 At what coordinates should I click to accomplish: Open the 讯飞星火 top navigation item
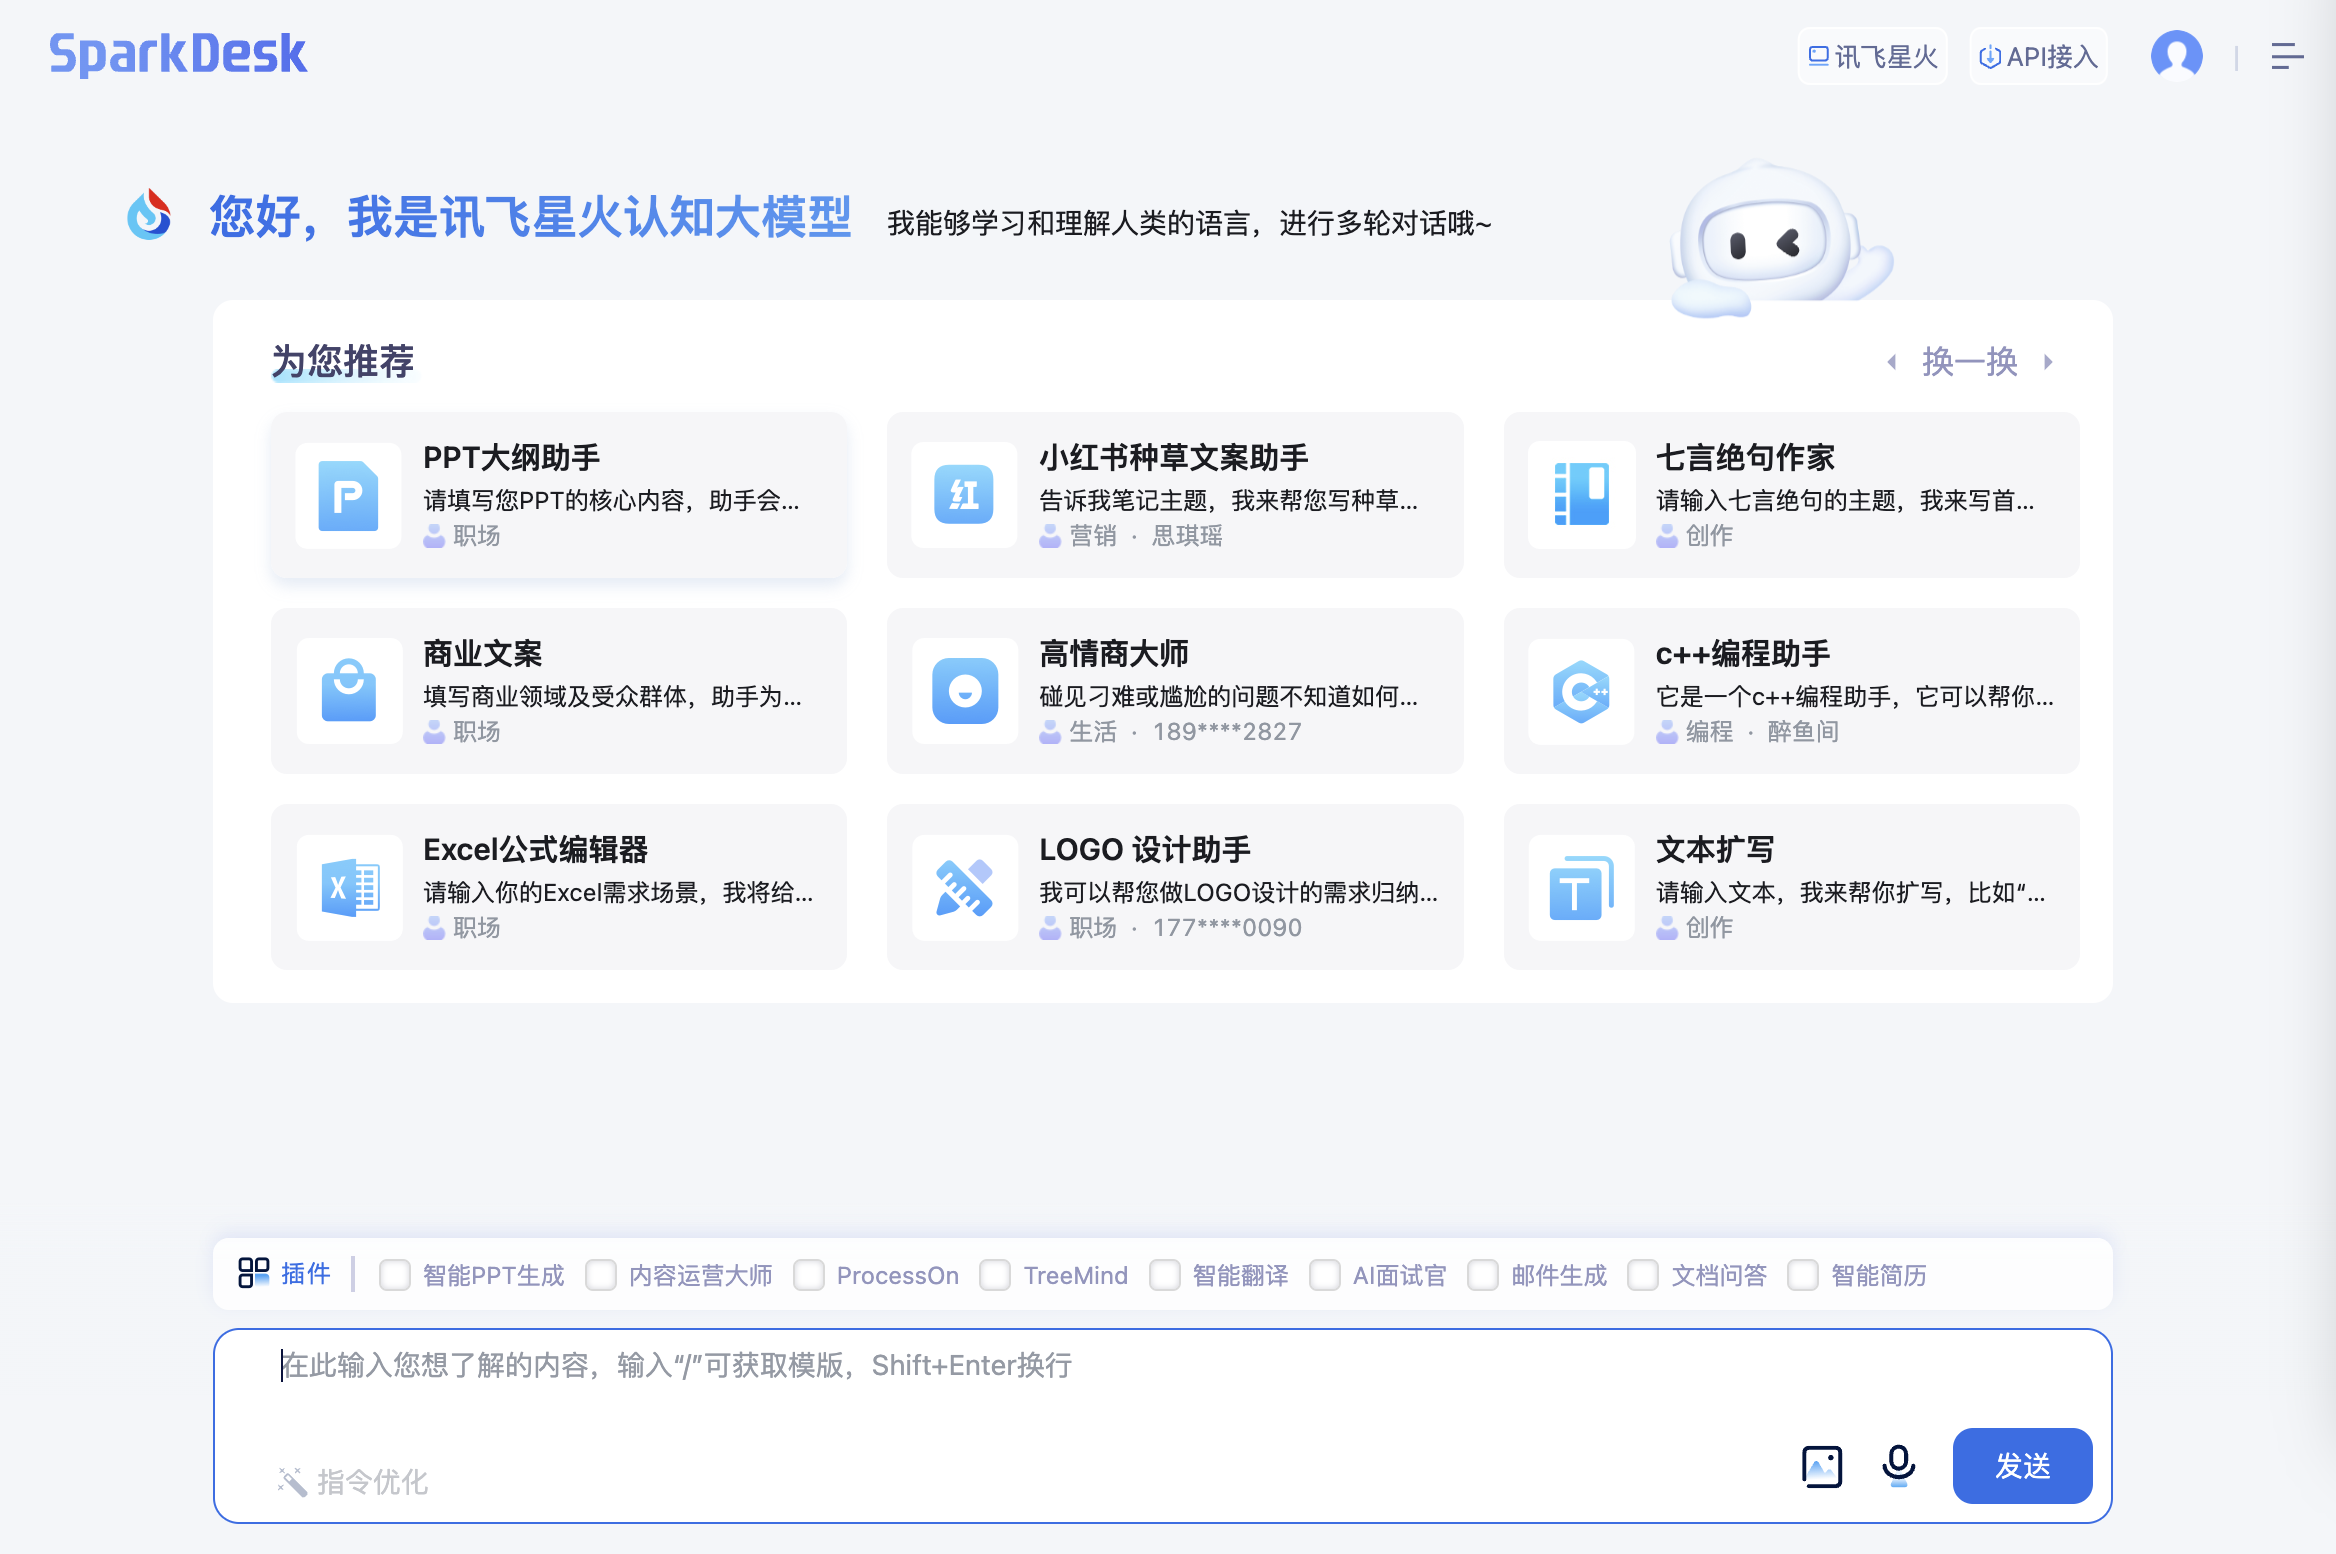1873,57
